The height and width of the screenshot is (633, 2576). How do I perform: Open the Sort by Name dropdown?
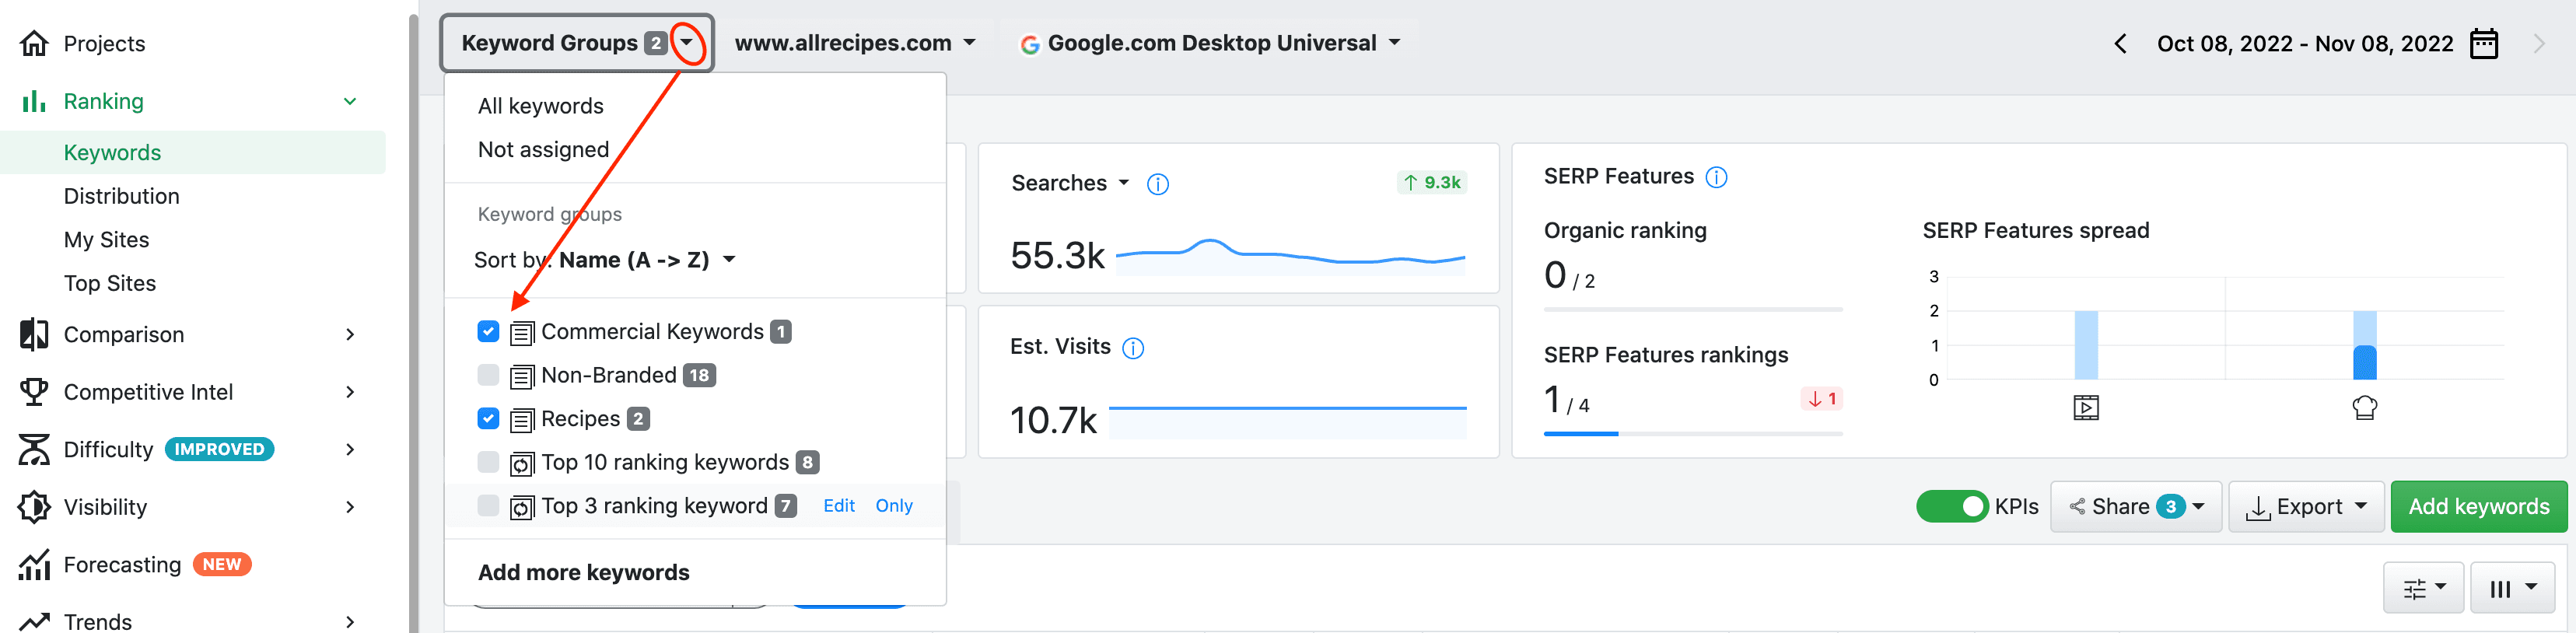point(604,260)
